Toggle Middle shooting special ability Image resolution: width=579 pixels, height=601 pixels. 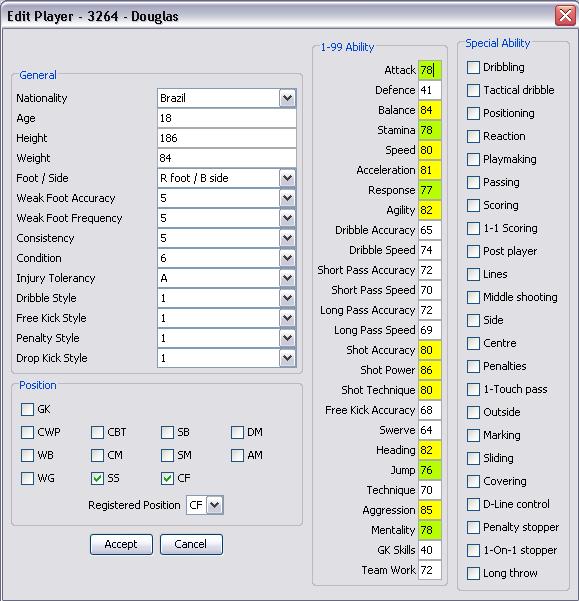(473, 297)
